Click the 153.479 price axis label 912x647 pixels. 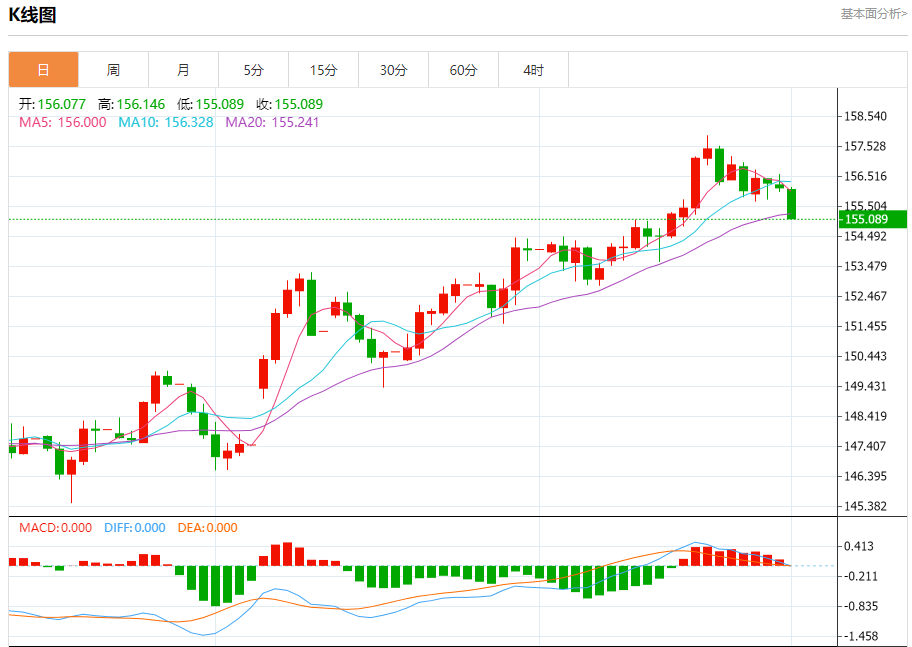pyautogui.click(x=865, y=266)
